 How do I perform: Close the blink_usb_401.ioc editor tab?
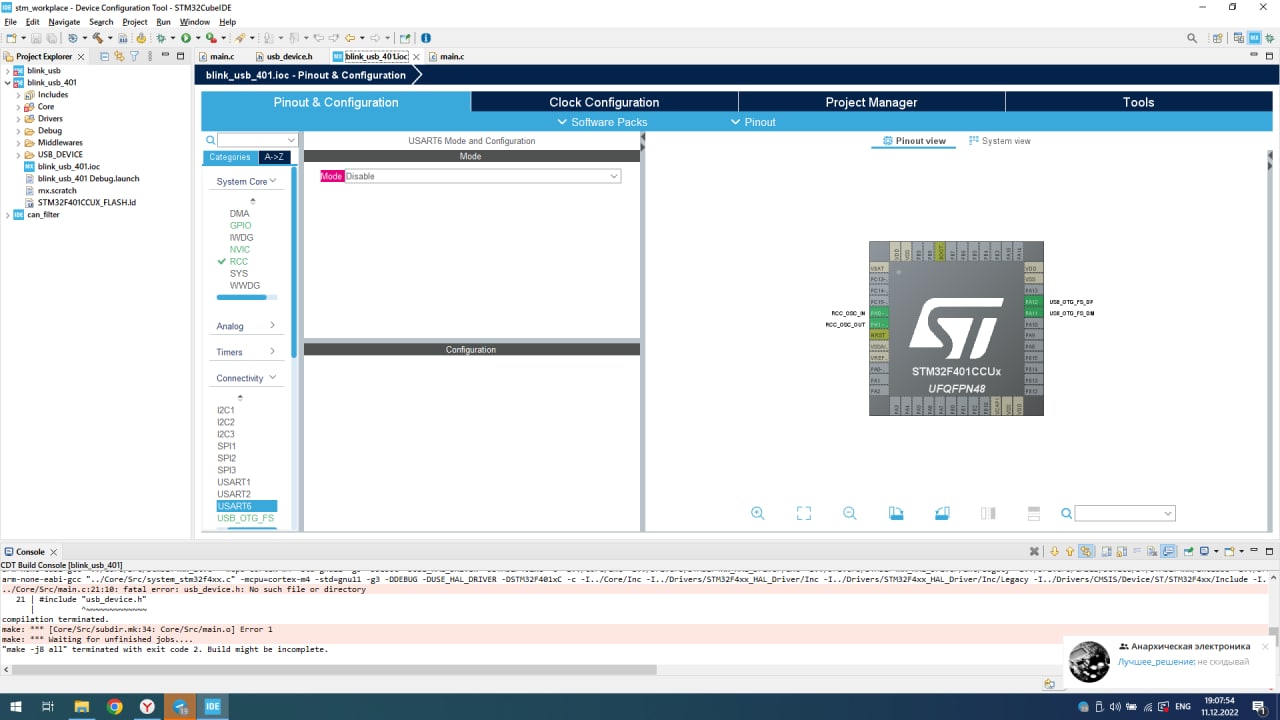coord(417,57)
